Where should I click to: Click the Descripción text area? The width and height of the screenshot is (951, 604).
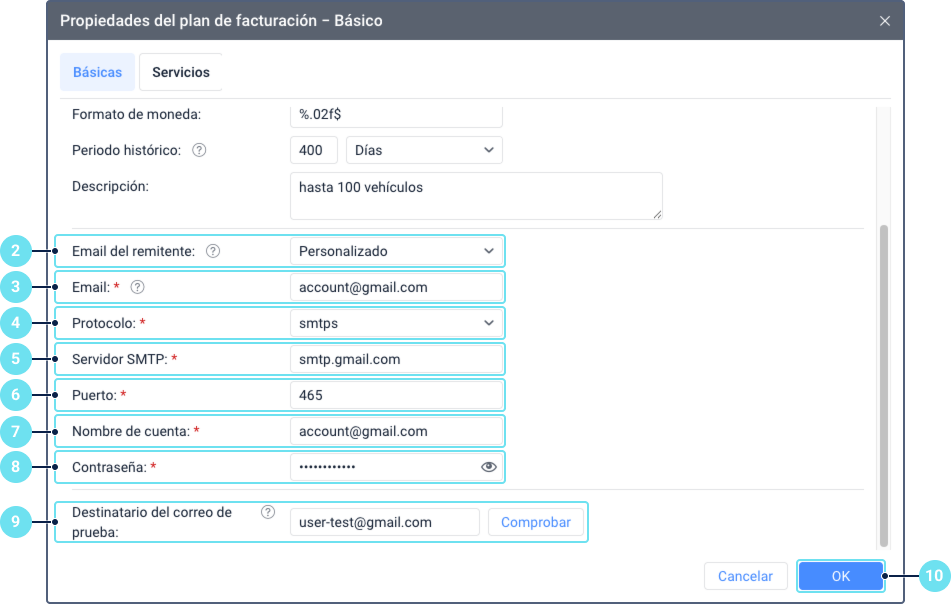tap(476, 195)
